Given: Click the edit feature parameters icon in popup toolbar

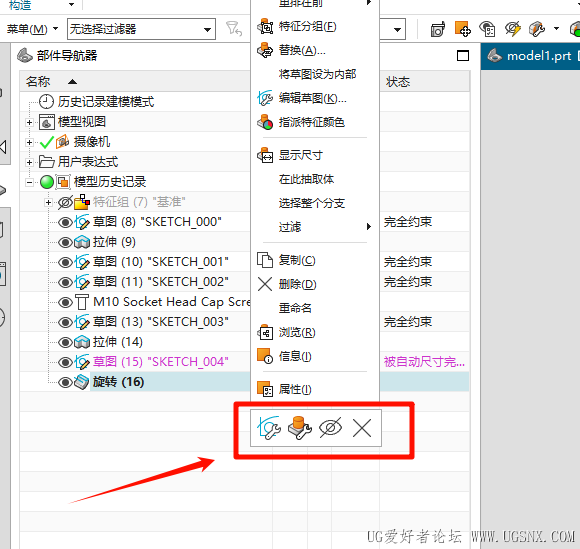Looking at the screenshot, I should 300,428.
